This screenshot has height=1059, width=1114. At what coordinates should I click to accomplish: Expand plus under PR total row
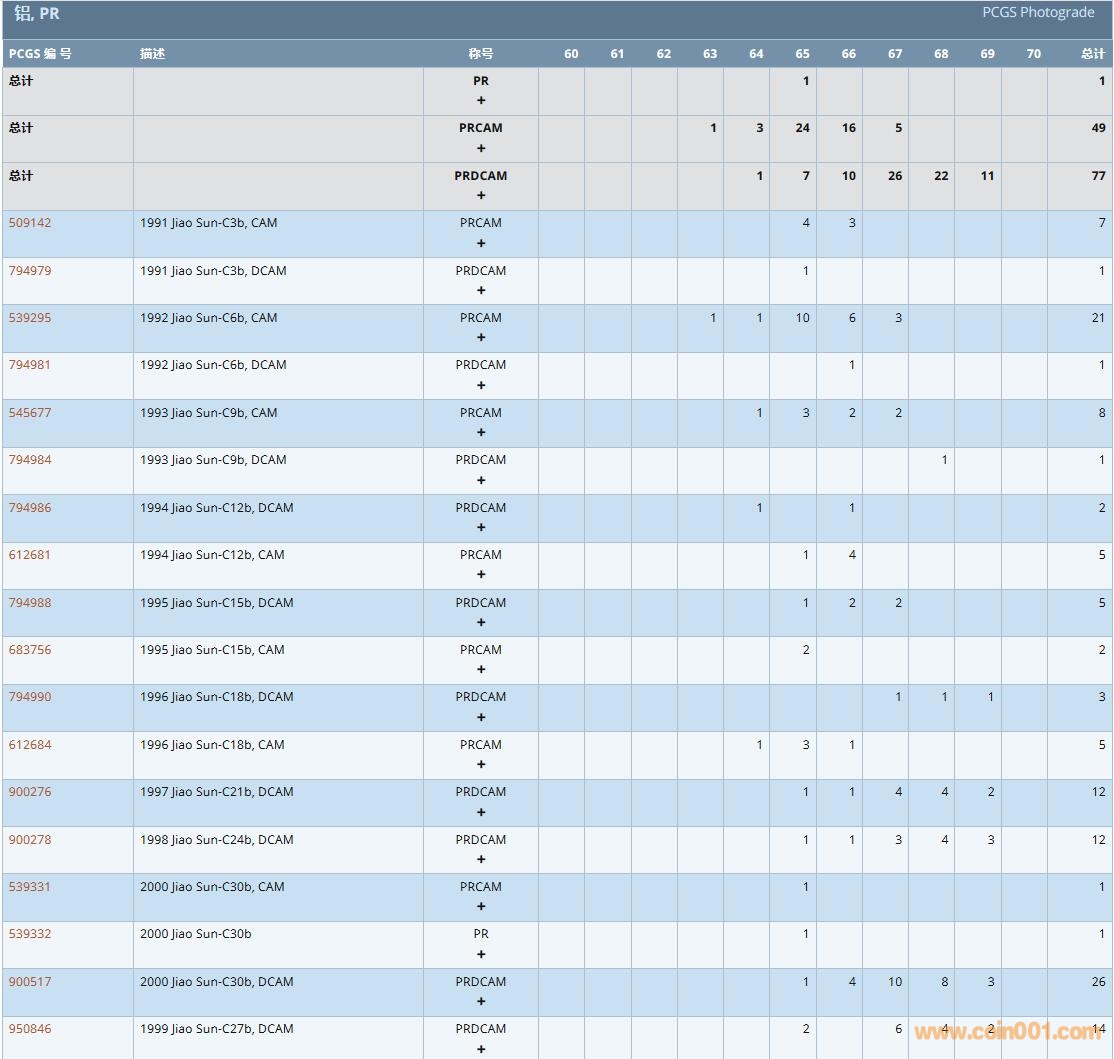tap(481, 101)
